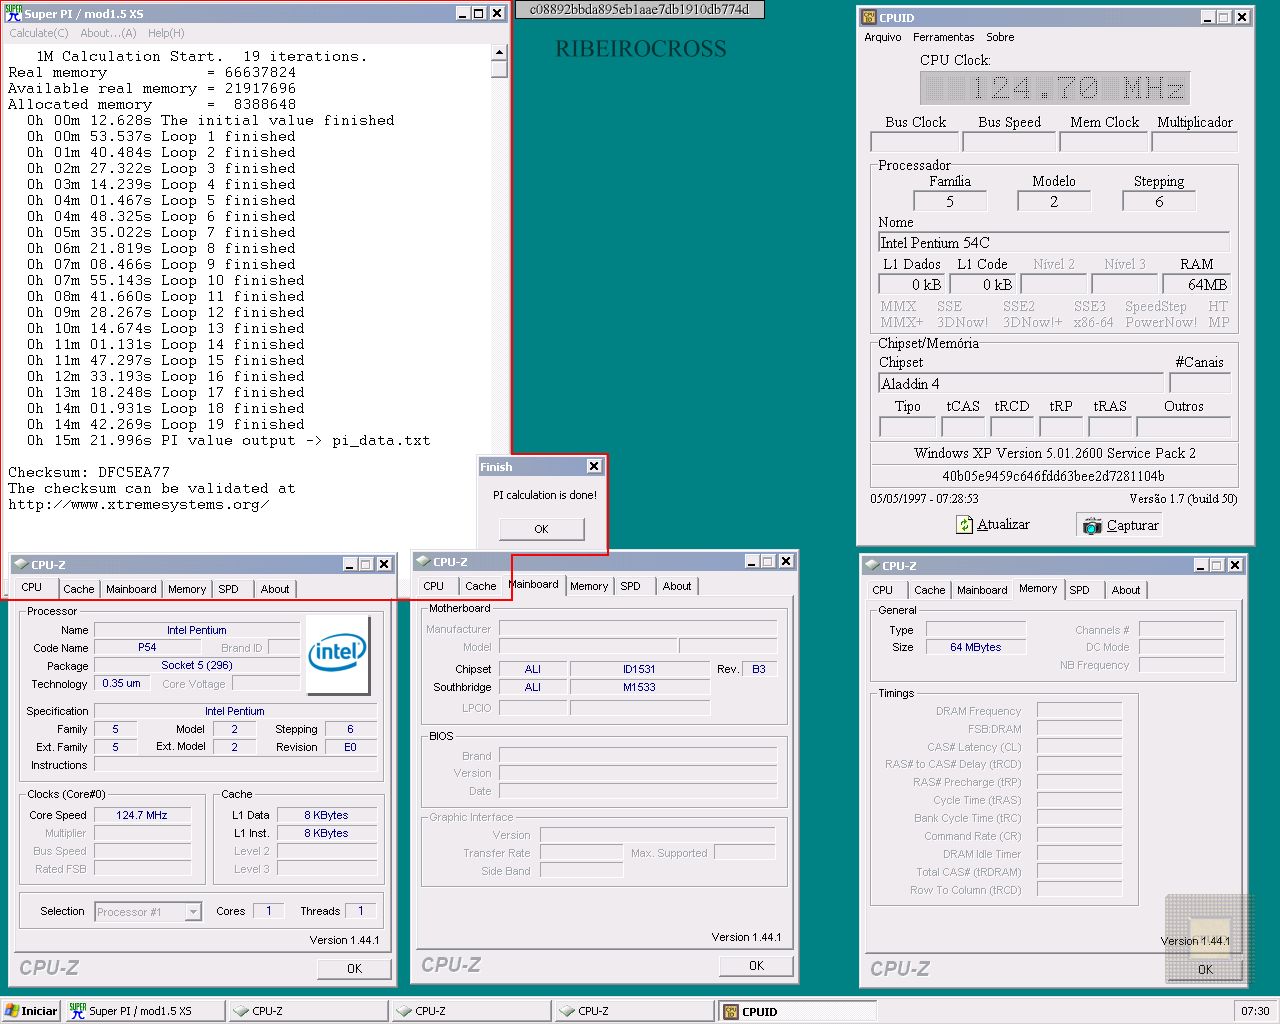The image size is (1280, 1024).
Task: Click the Memory CPU-Z window title icon
Action: coord(872,566)
